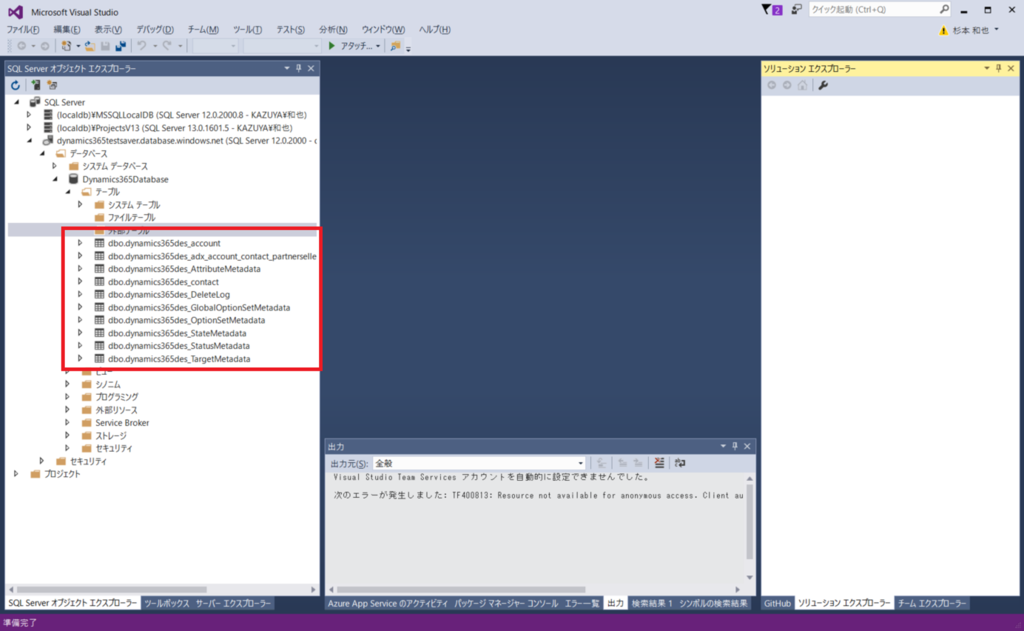Image resolution: width=1024 pixels, height=631 pixels.
Task: Open the 編集(E) menu
Action: (x=67, y=30)
